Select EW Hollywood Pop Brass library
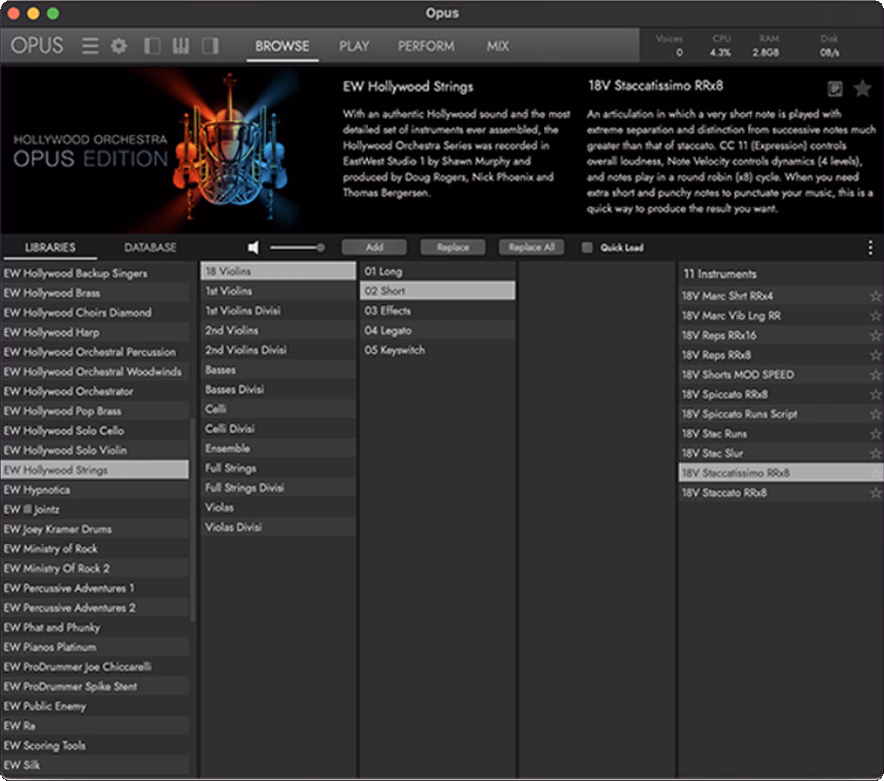Image resolution: width=884 pixels, height=781 pixels. (x=95, y=411)
